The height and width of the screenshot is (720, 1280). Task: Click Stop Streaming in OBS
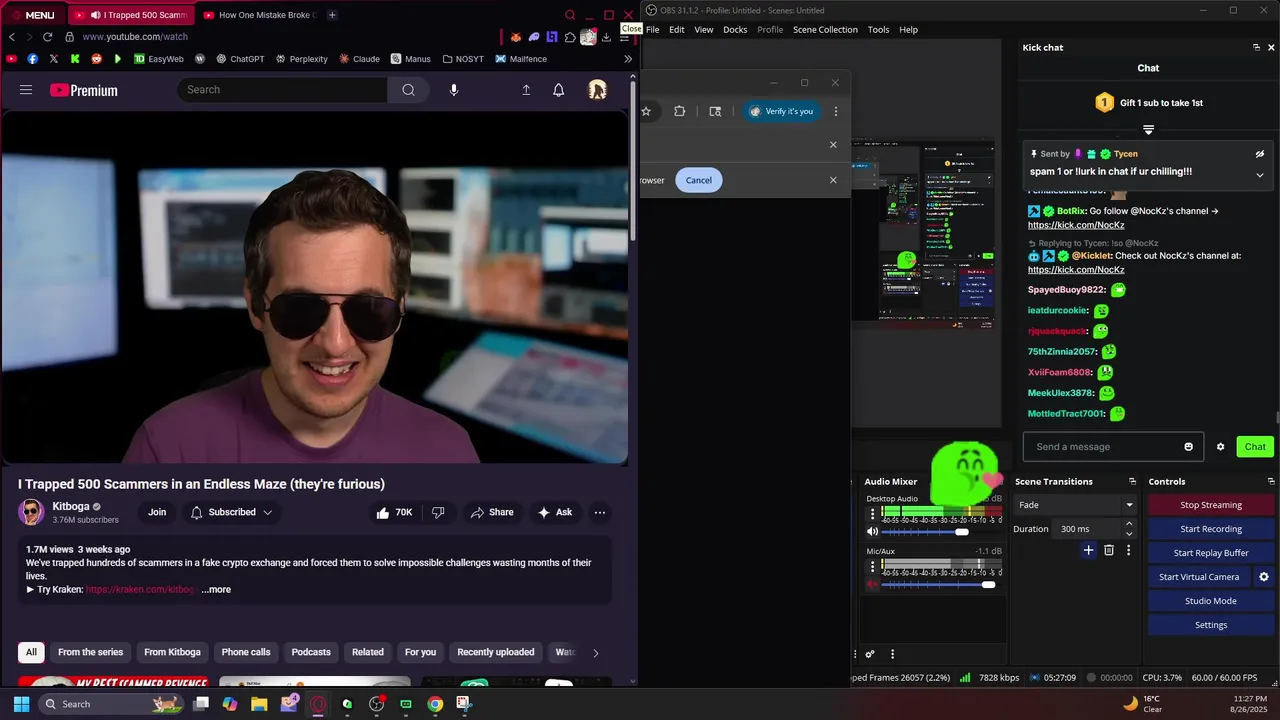(1211, 505)
